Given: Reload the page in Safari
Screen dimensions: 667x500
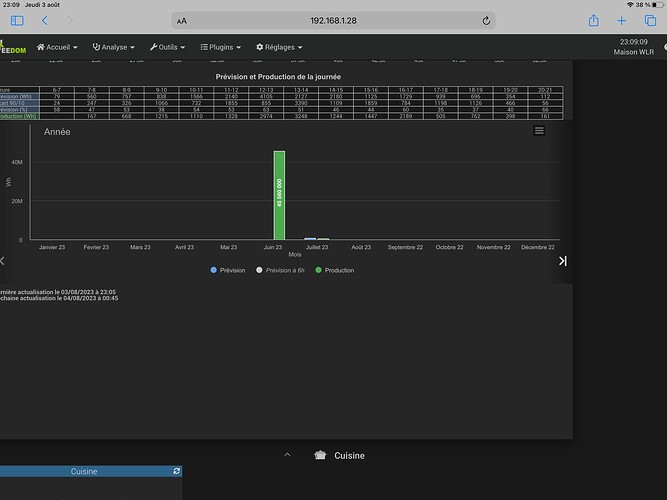Looking at the screenshot, I should point(486,20).
